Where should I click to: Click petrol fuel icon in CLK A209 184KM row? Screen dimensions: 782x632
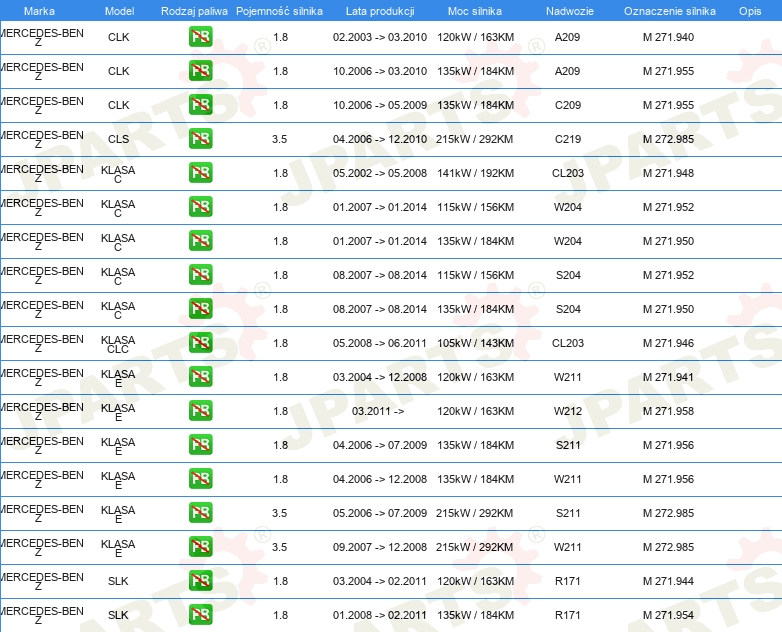tap(200, 71)
